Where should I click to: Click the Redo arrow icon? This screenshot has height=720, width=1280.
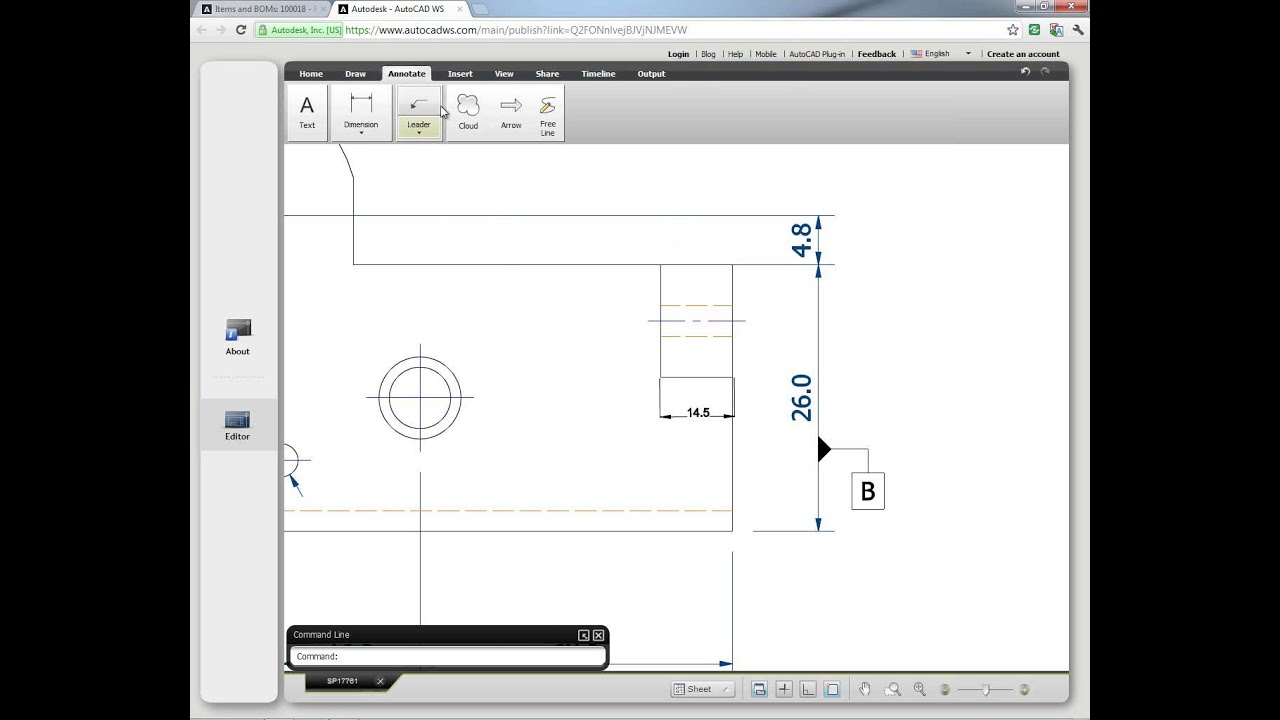click(1045, 72)
